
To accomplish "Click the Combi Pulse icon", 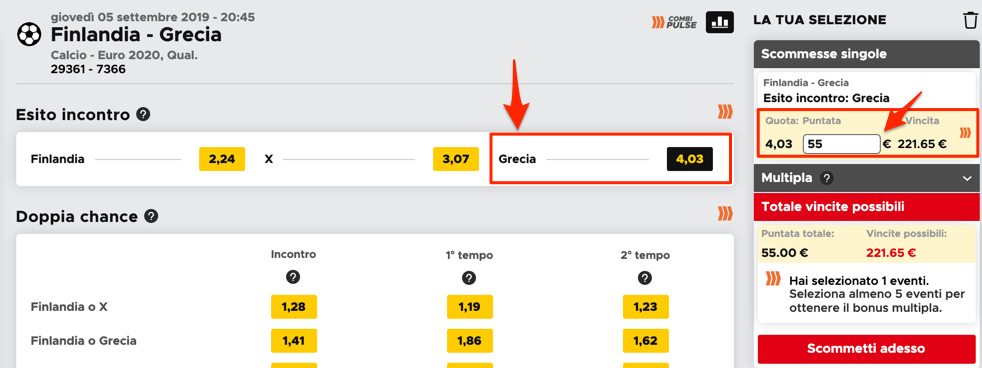I will (x=674, y=23).
